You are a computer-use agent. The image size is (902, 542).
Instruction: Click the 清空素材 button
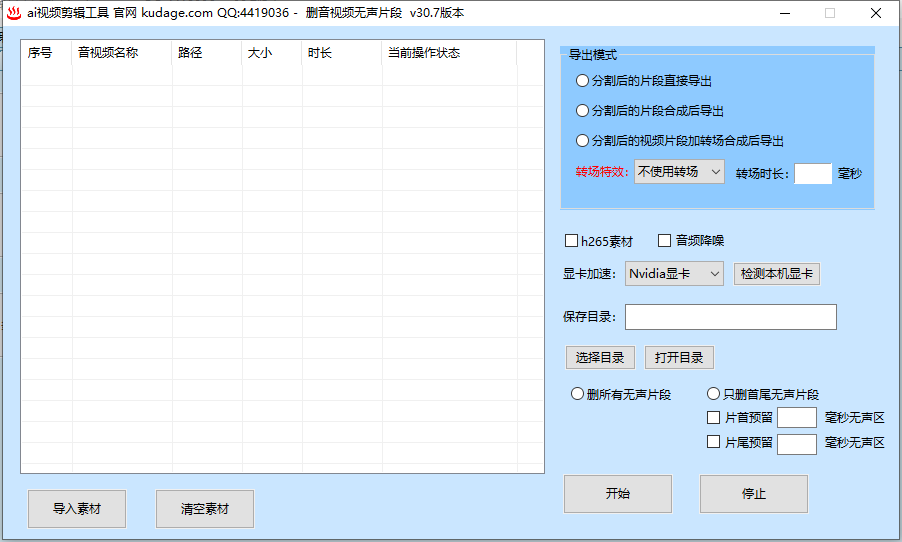[205, 509]
